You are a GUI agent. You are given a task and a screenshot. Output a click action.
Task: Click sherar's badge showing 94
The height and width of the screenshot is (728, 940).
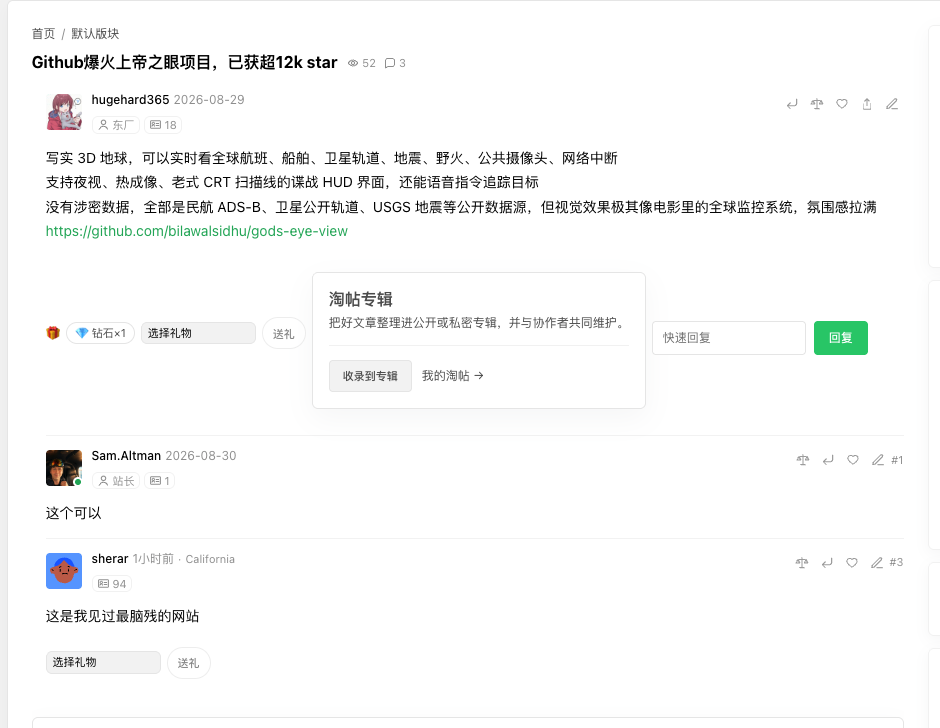(x=112, y=584)
